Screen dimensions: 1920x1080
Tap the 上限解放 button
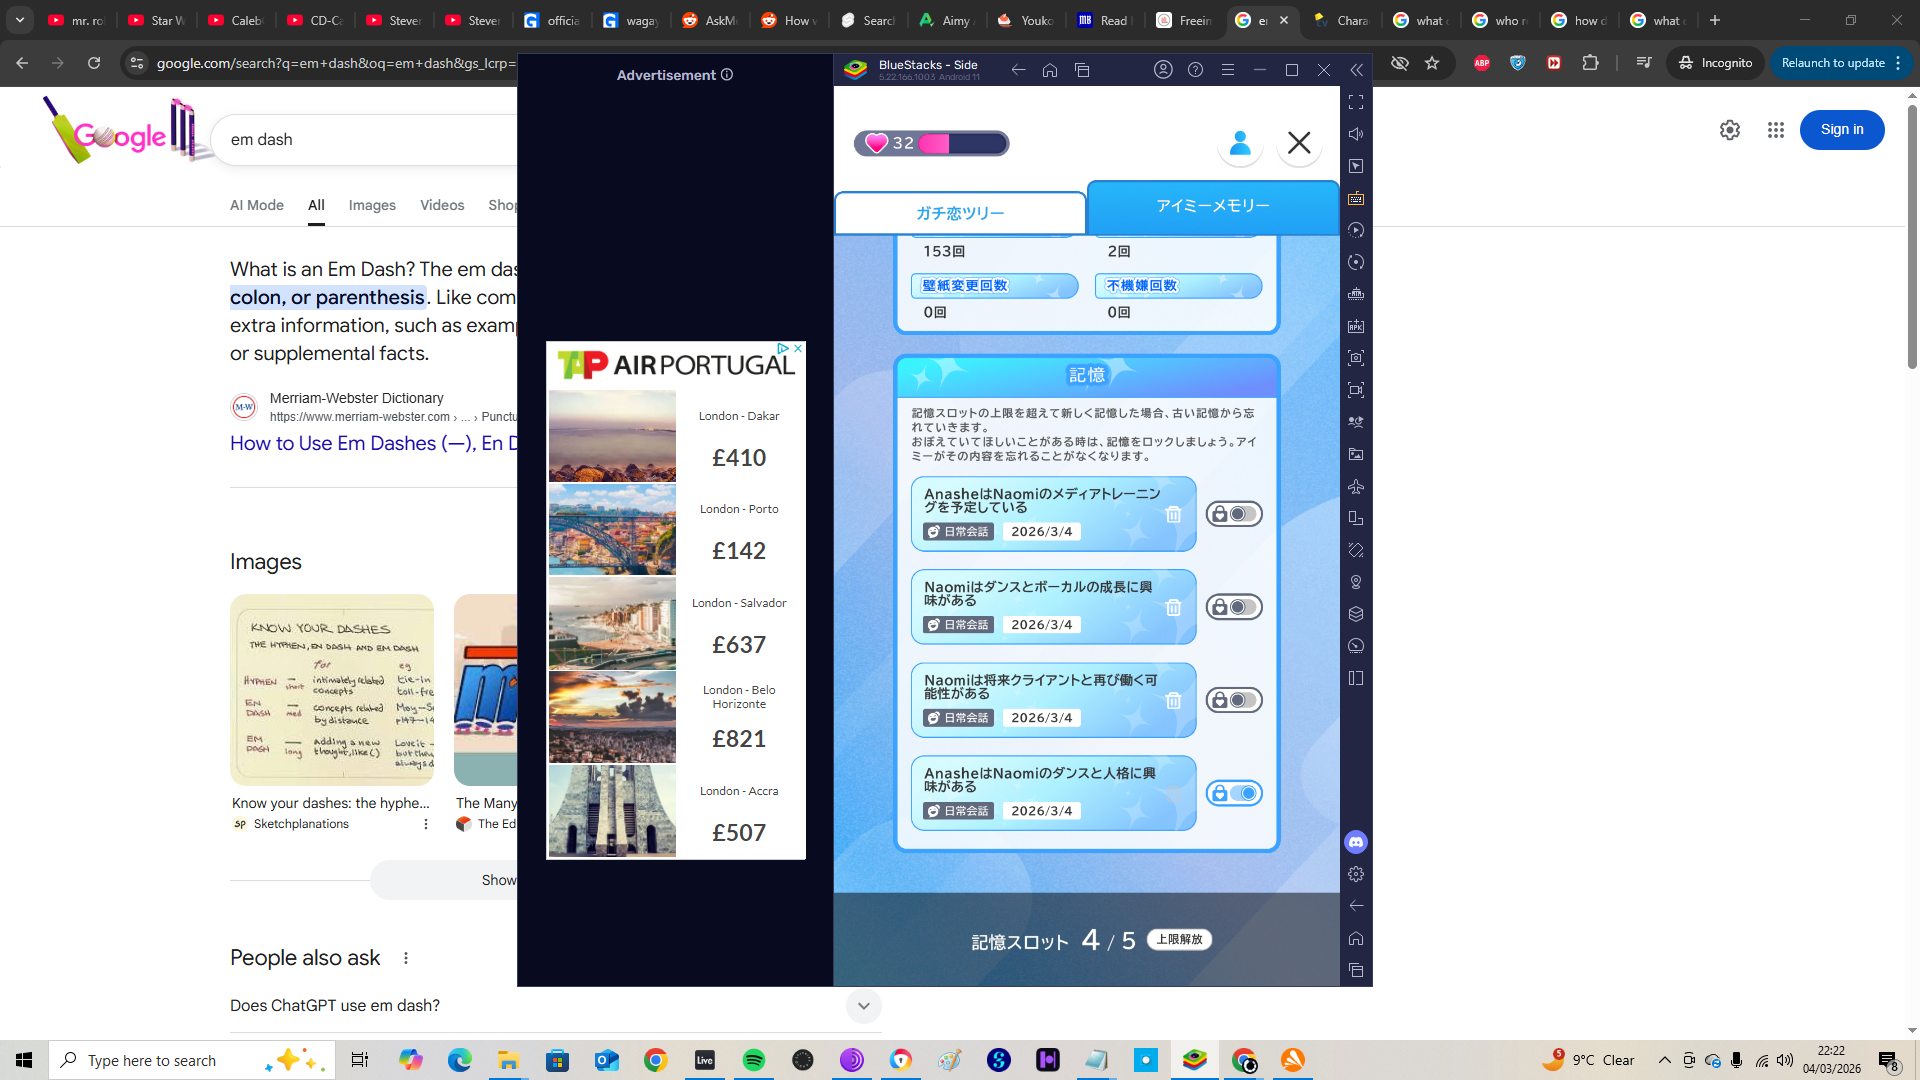click(x=1179, y=940)
